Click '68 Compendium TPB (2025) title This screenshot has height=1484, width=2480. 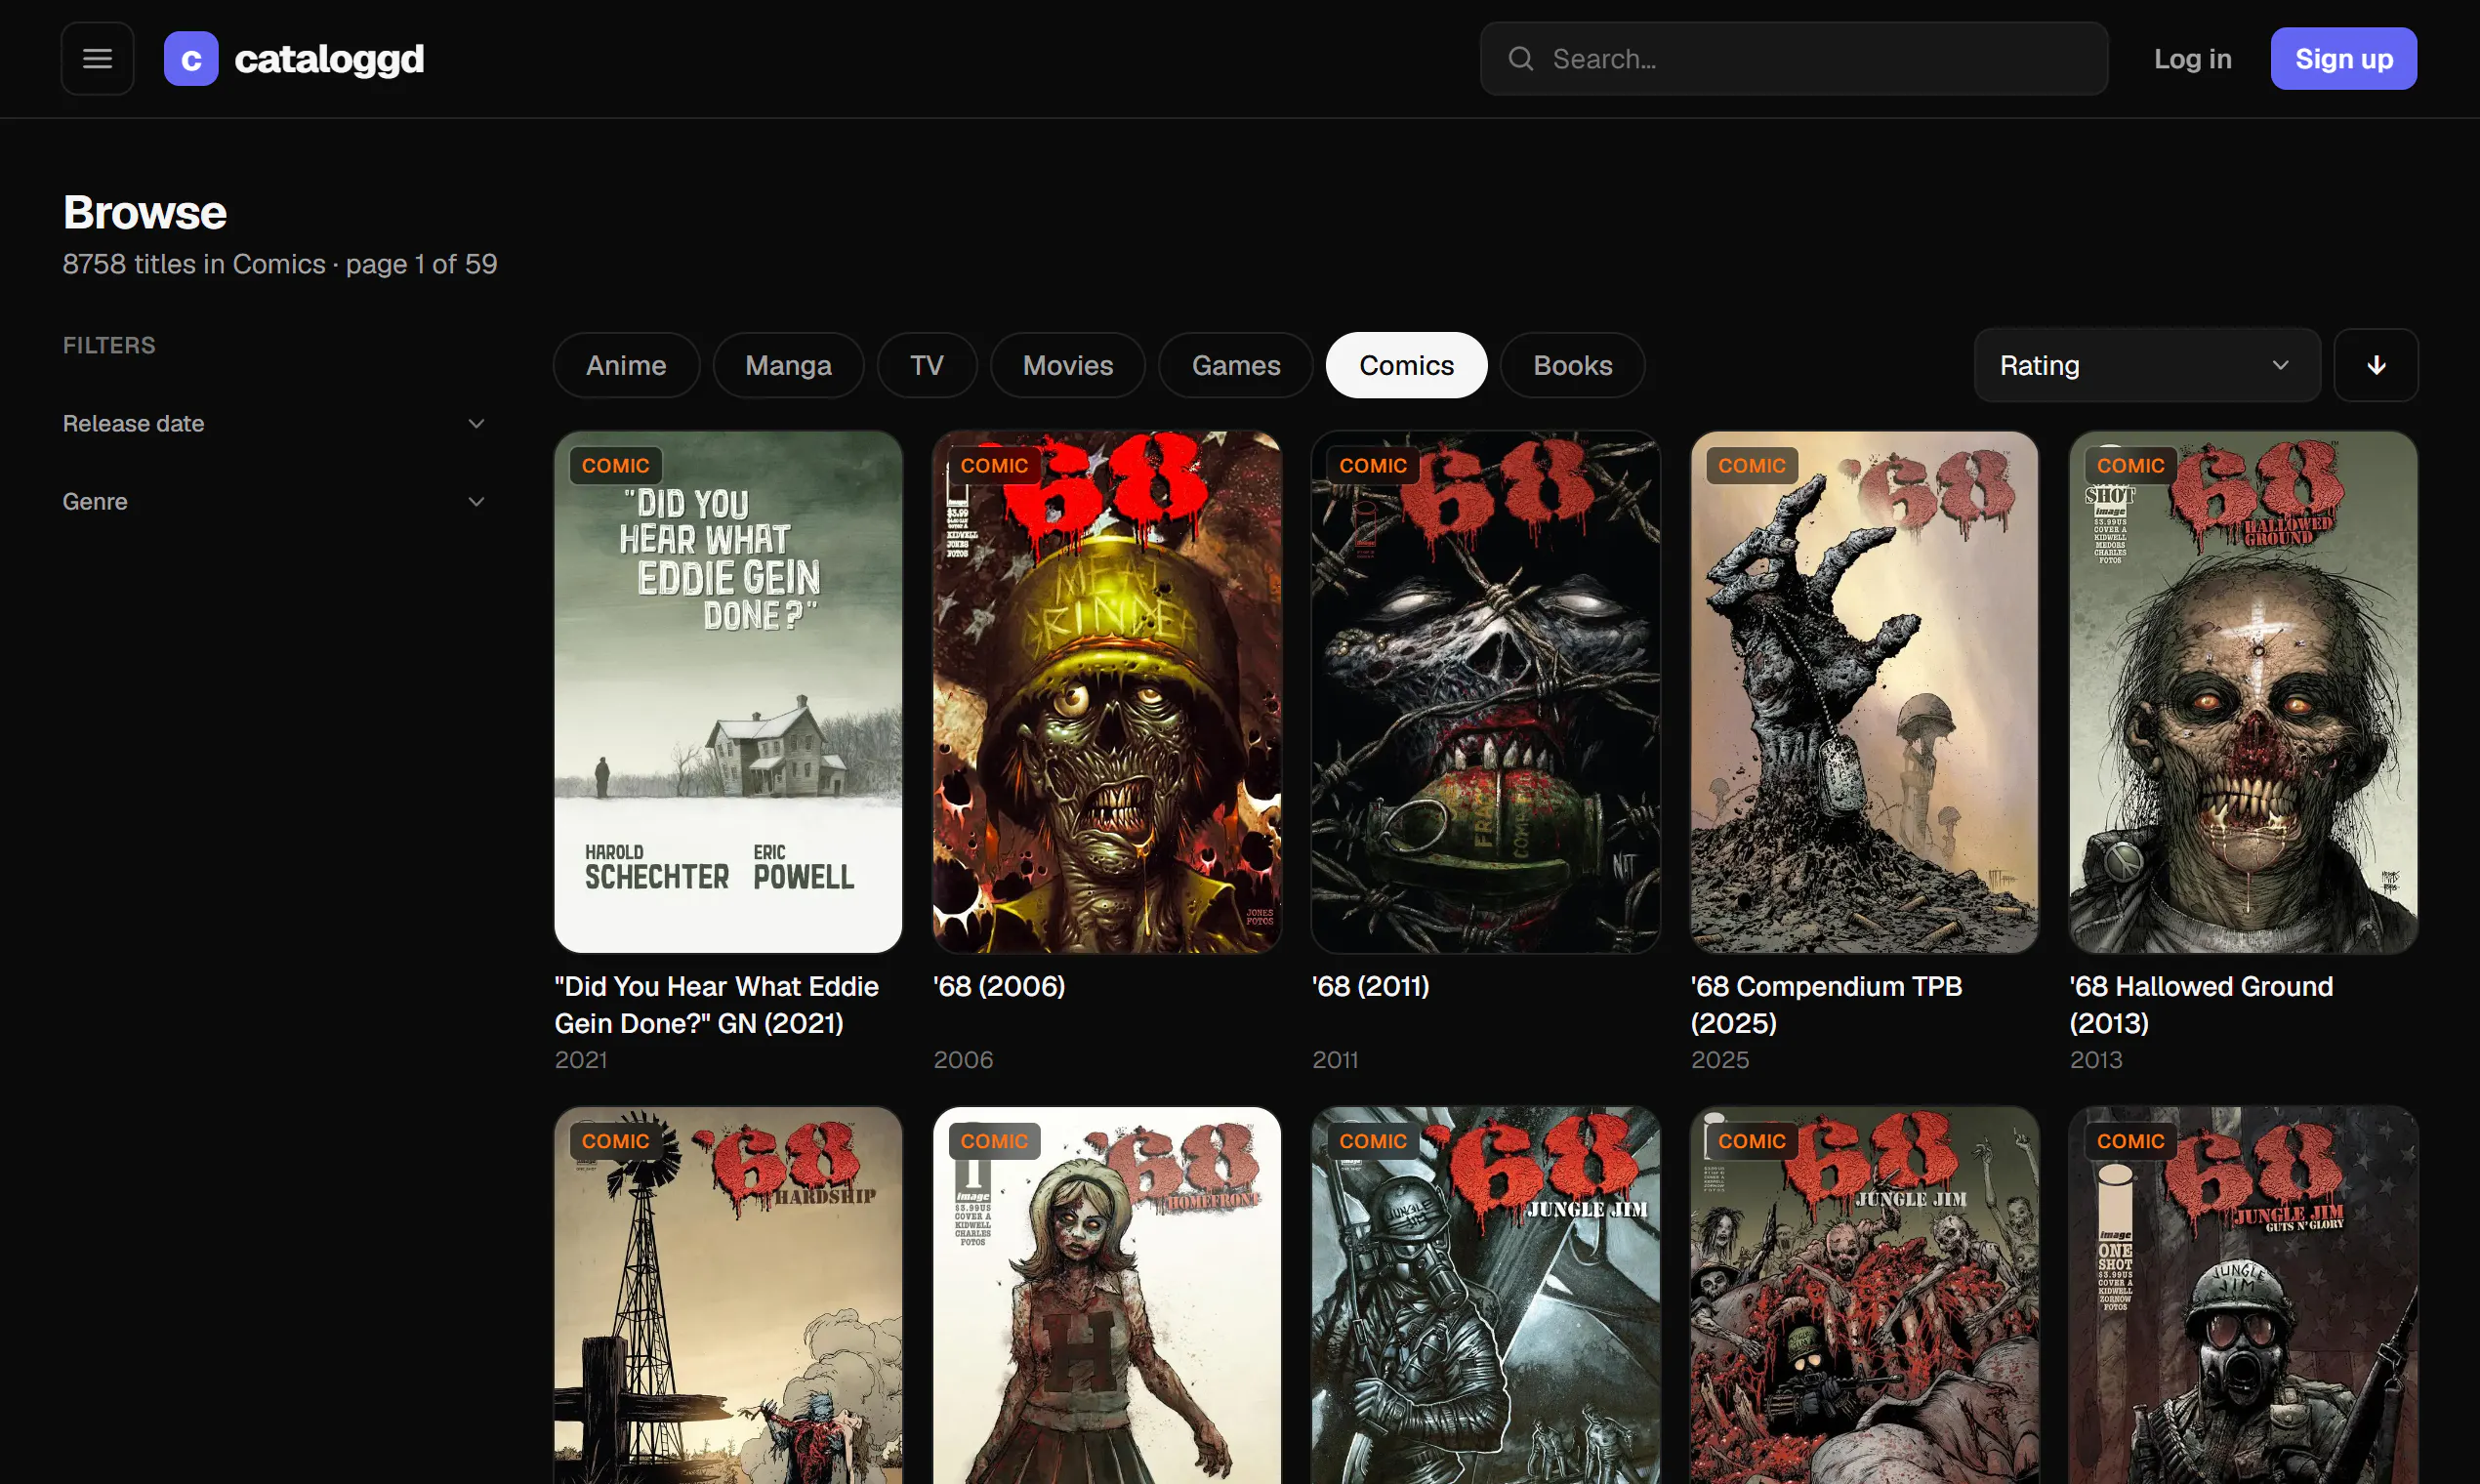click(x=1826, y=1005)
